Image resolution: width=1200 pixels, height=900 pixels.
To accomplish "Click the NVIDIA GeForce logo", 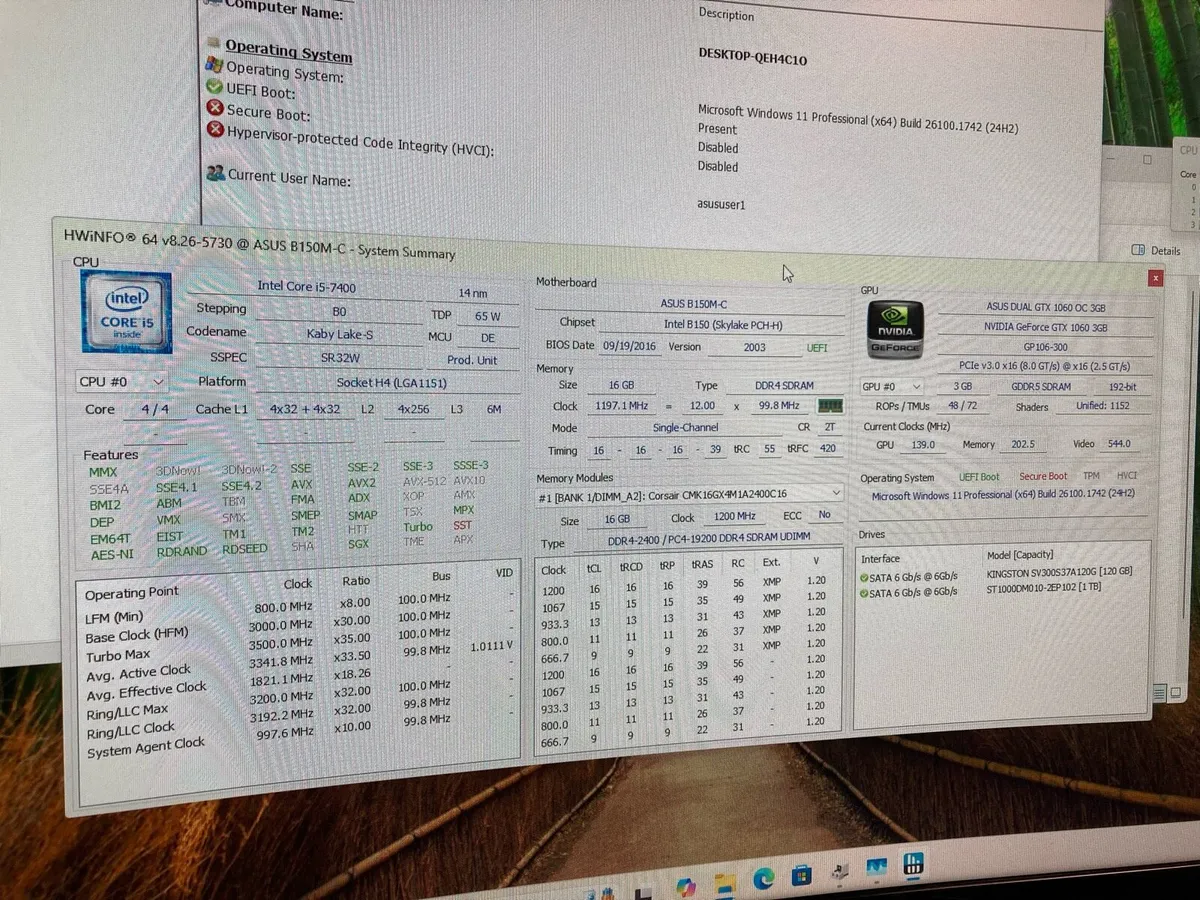I will tap(895, 329).
